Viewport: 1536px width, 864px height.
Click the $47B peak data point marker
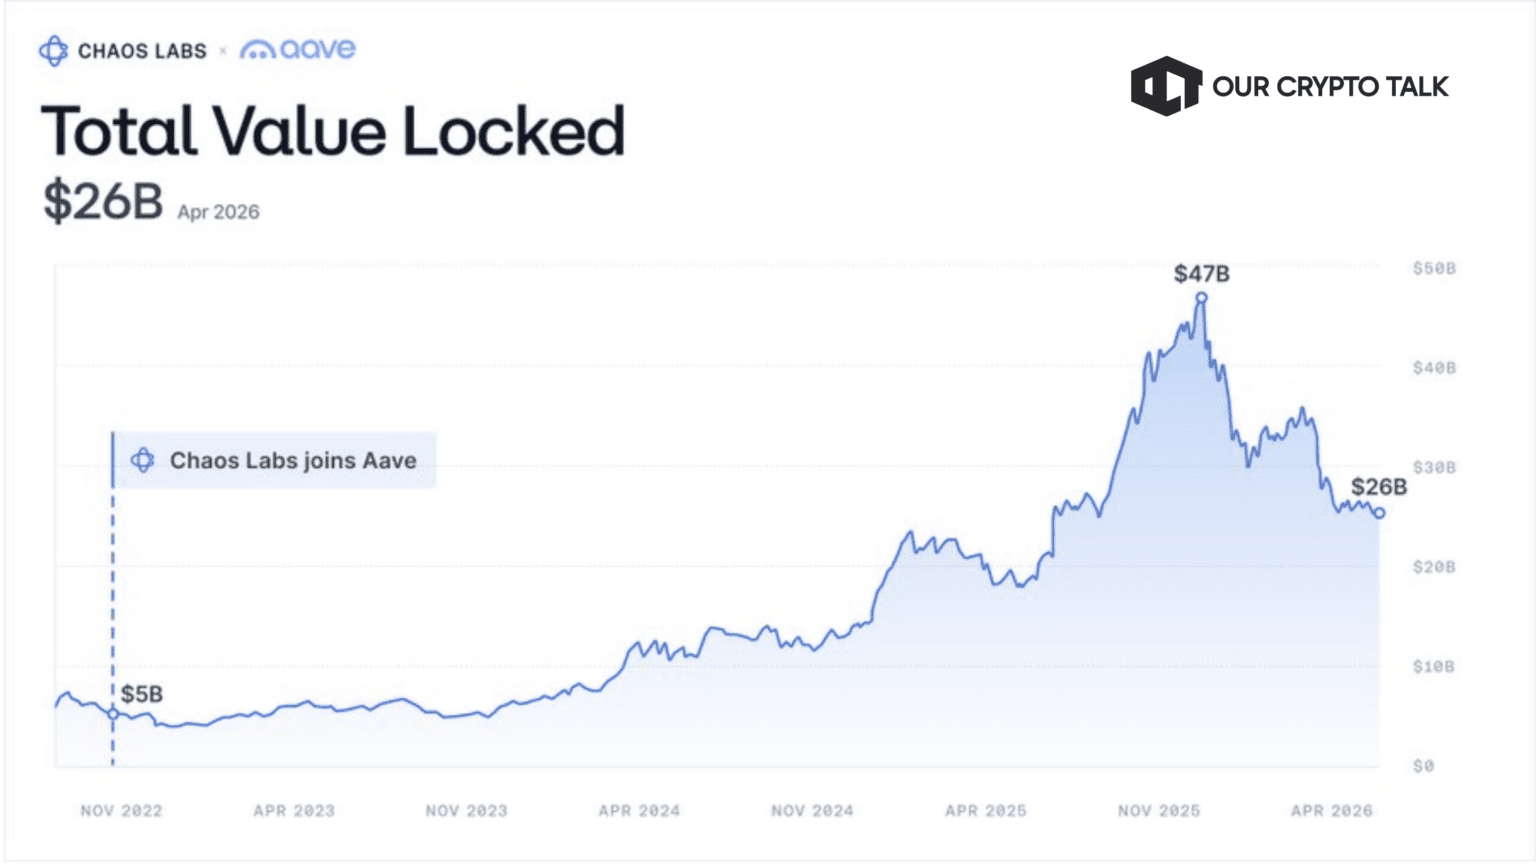[x=1201, y=298]
